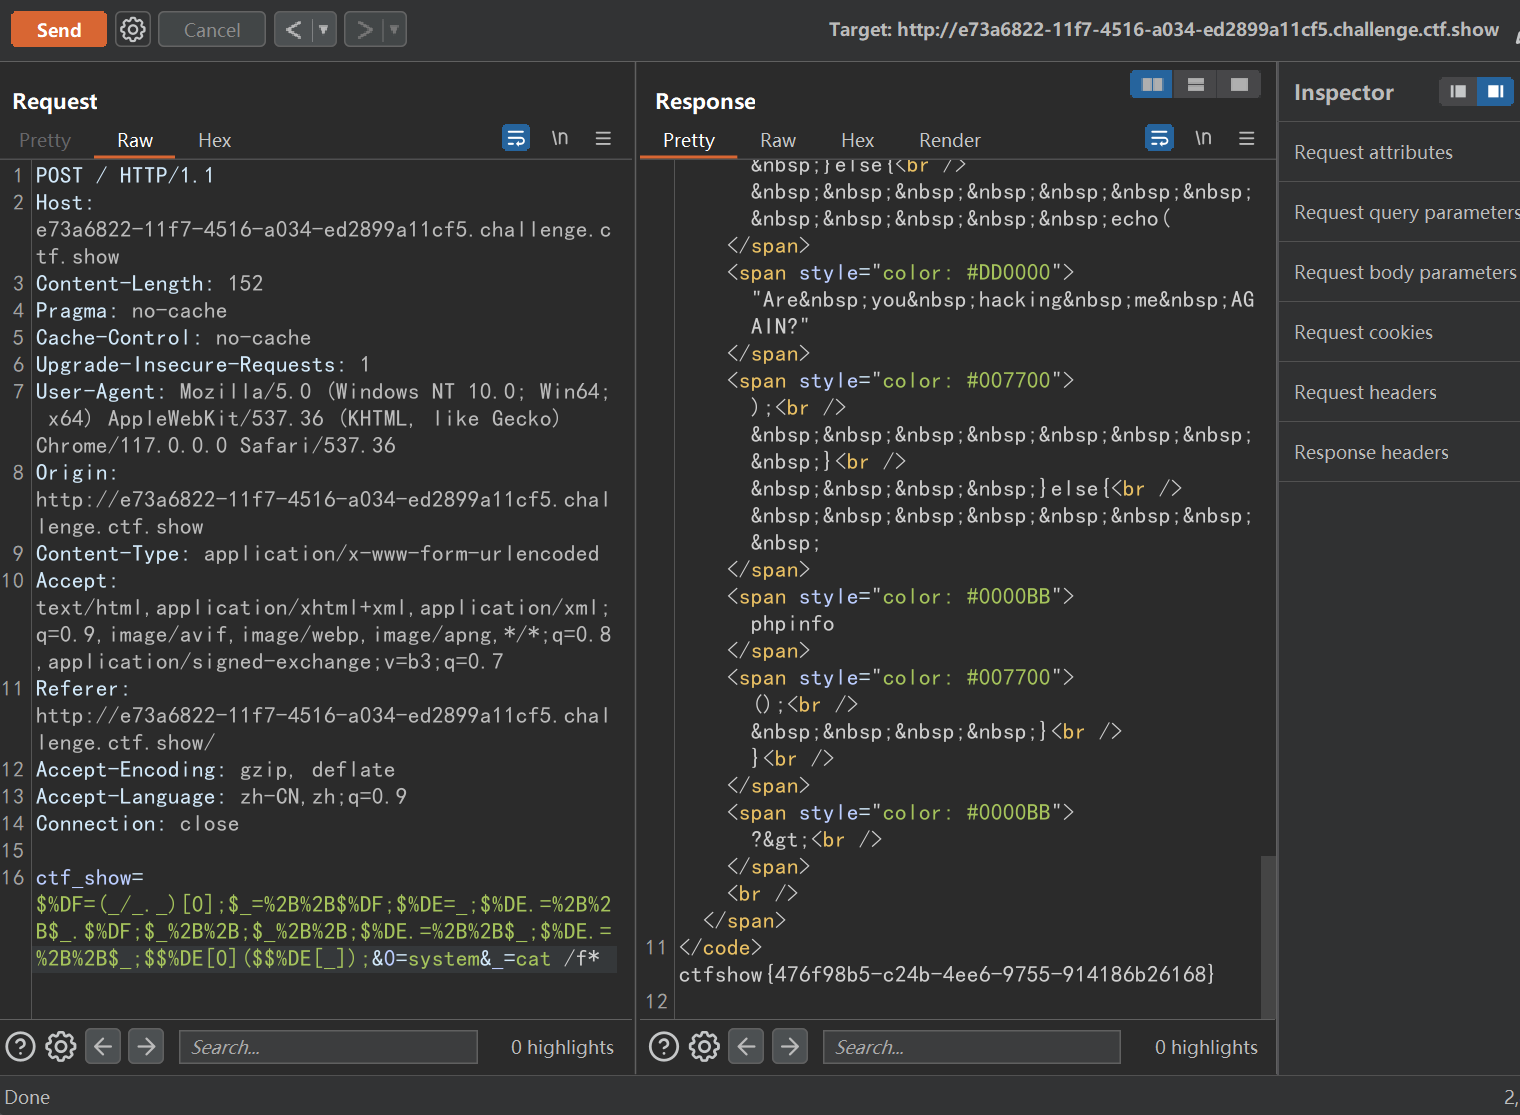The width and height of the screenshot is (1520, 1115).
Task: Expand the Request cookies section
Action: (1399, 332)
